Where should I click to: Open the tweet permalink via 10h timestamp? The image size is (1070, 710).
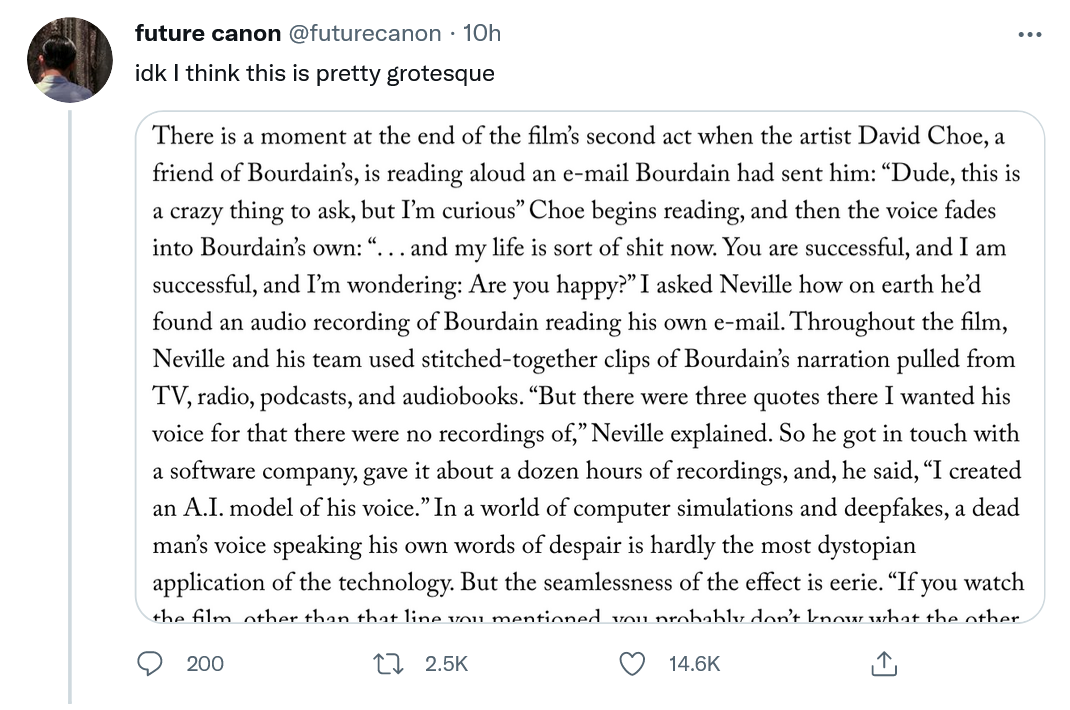[x=482, y=33]
